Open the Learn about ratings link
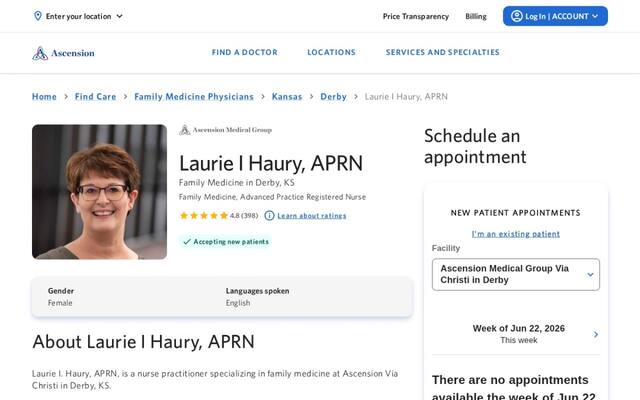Viewport: 640px width, 400px height. pos(312,216)
